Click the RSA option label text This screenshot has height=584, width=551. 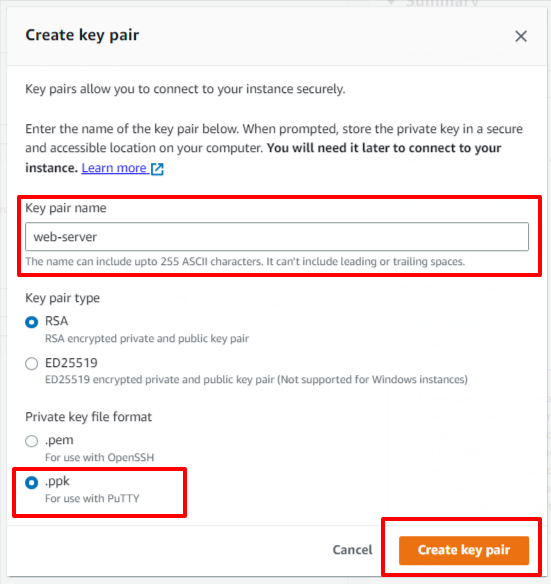tap(57, 321)
